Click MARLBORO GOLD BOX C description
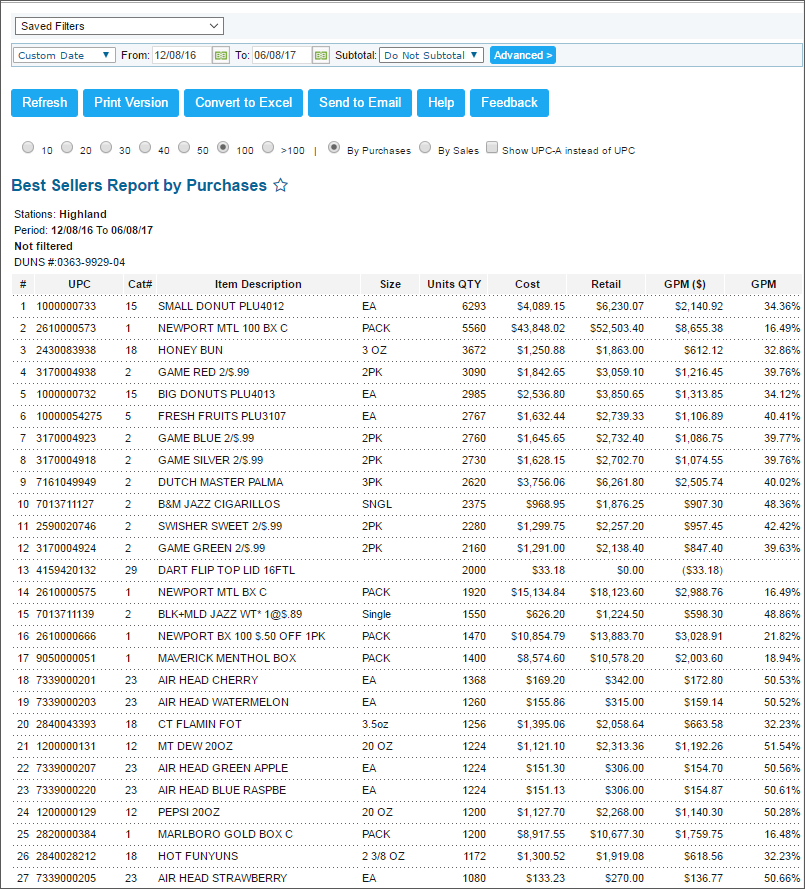Image resolution: width=805 pixels, height=889 pixels. click(x=226, y=835)
